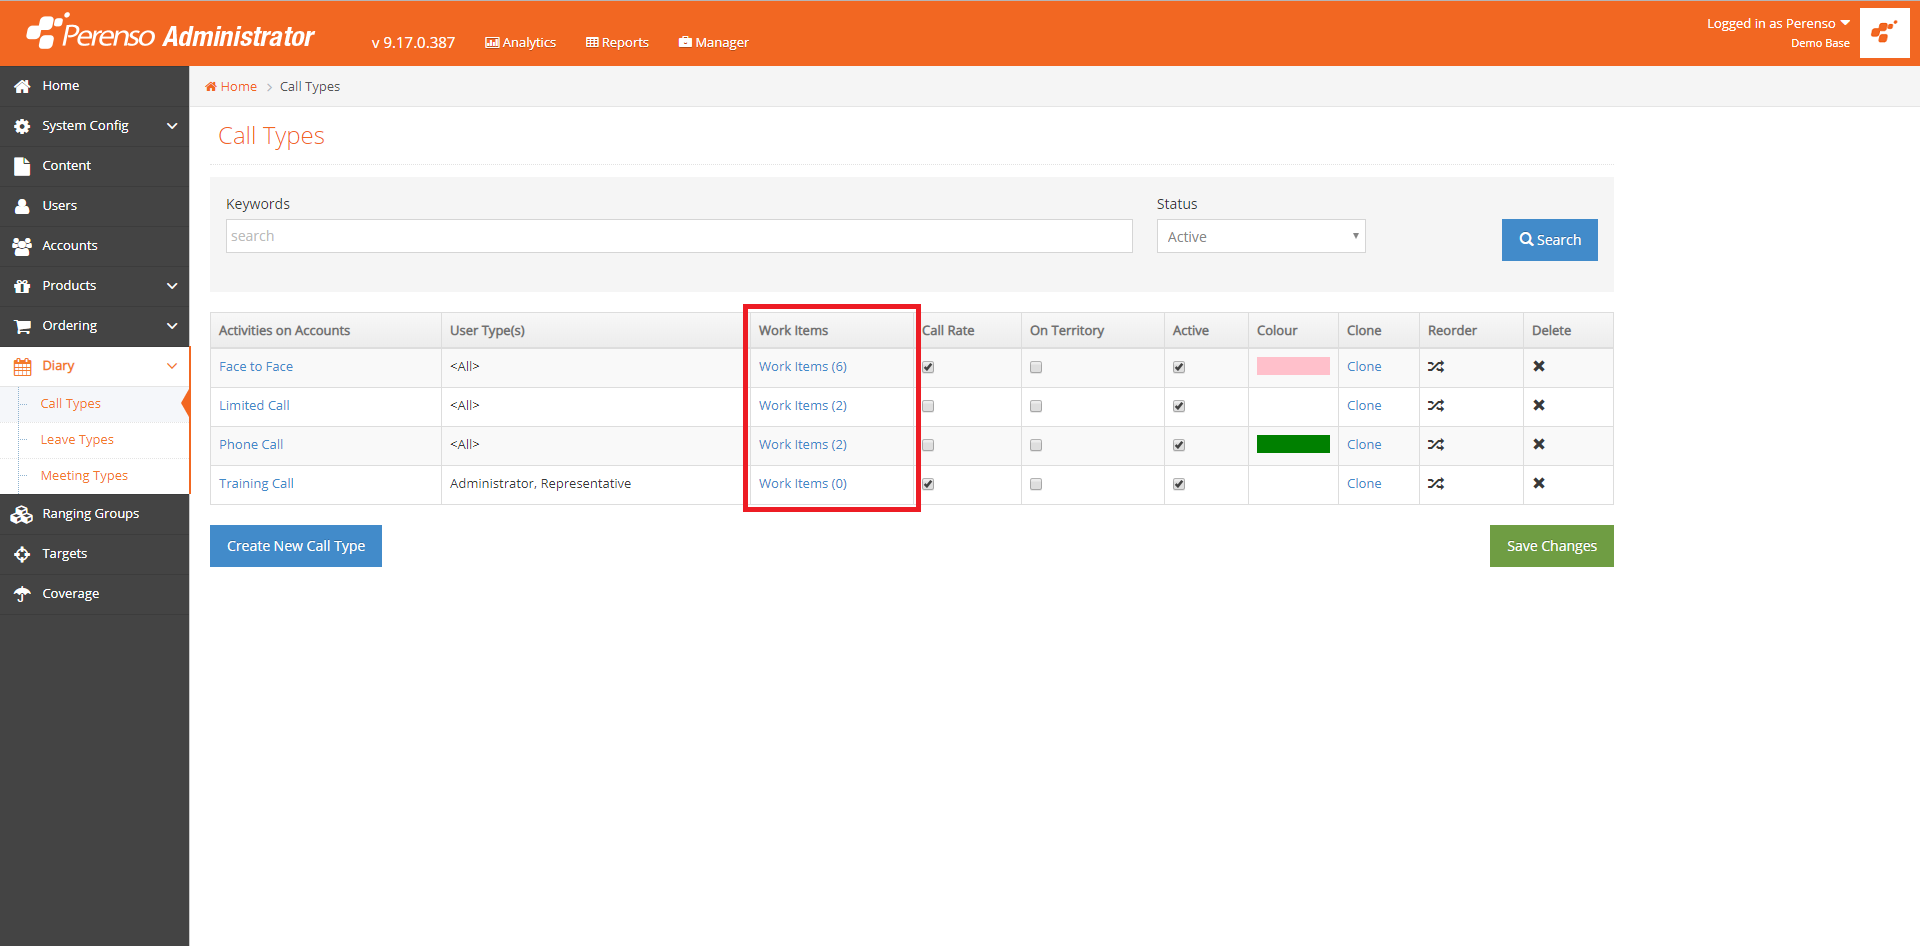The width and height of the screenshot is (1920, 946).
Task: Select Leave Types in Diary submenu
Action: pos(77,440)
